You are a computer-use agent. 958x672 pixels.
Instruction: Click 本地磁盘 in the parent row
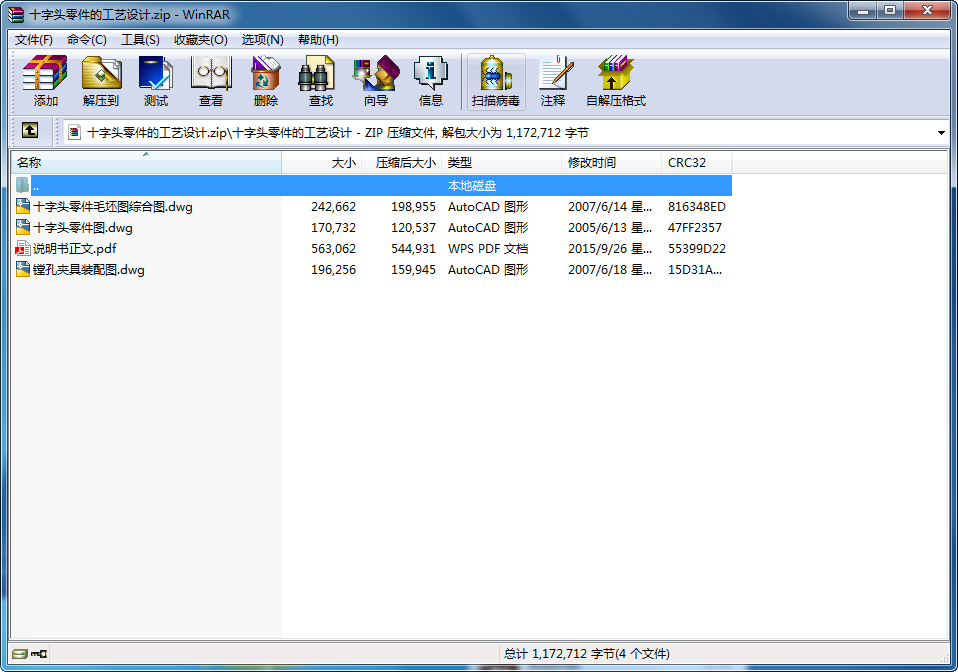point(472,185)
